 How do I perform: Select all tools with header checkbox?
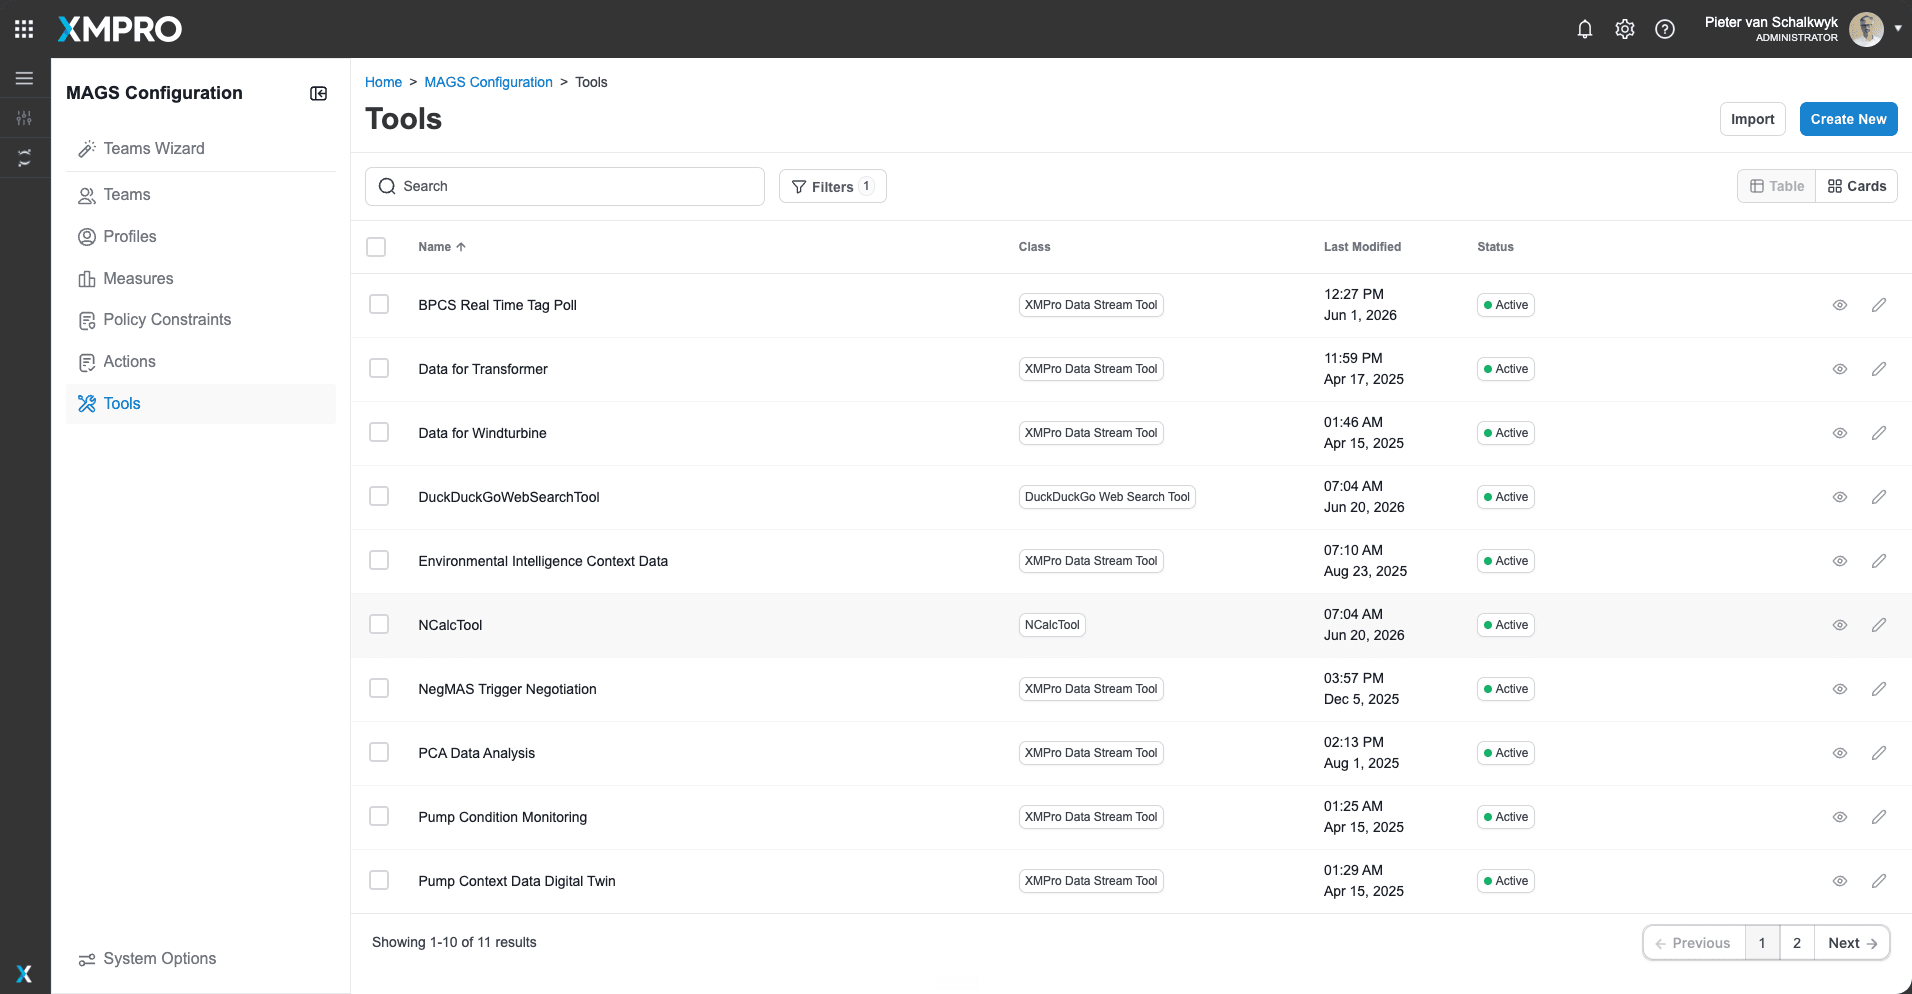376,247
